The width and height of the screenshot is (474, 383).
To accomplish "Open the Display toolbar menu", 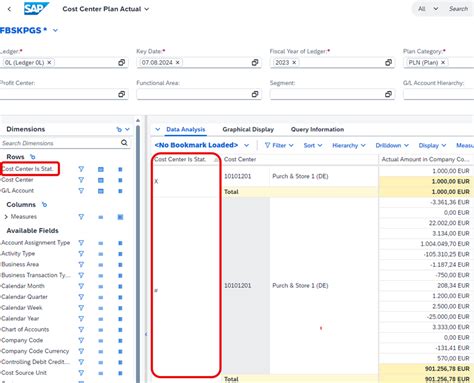I will coord(432,145).
